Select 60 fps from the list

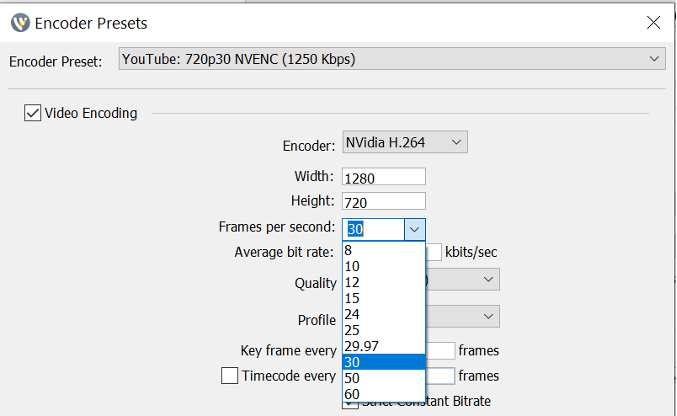point(383,394)
